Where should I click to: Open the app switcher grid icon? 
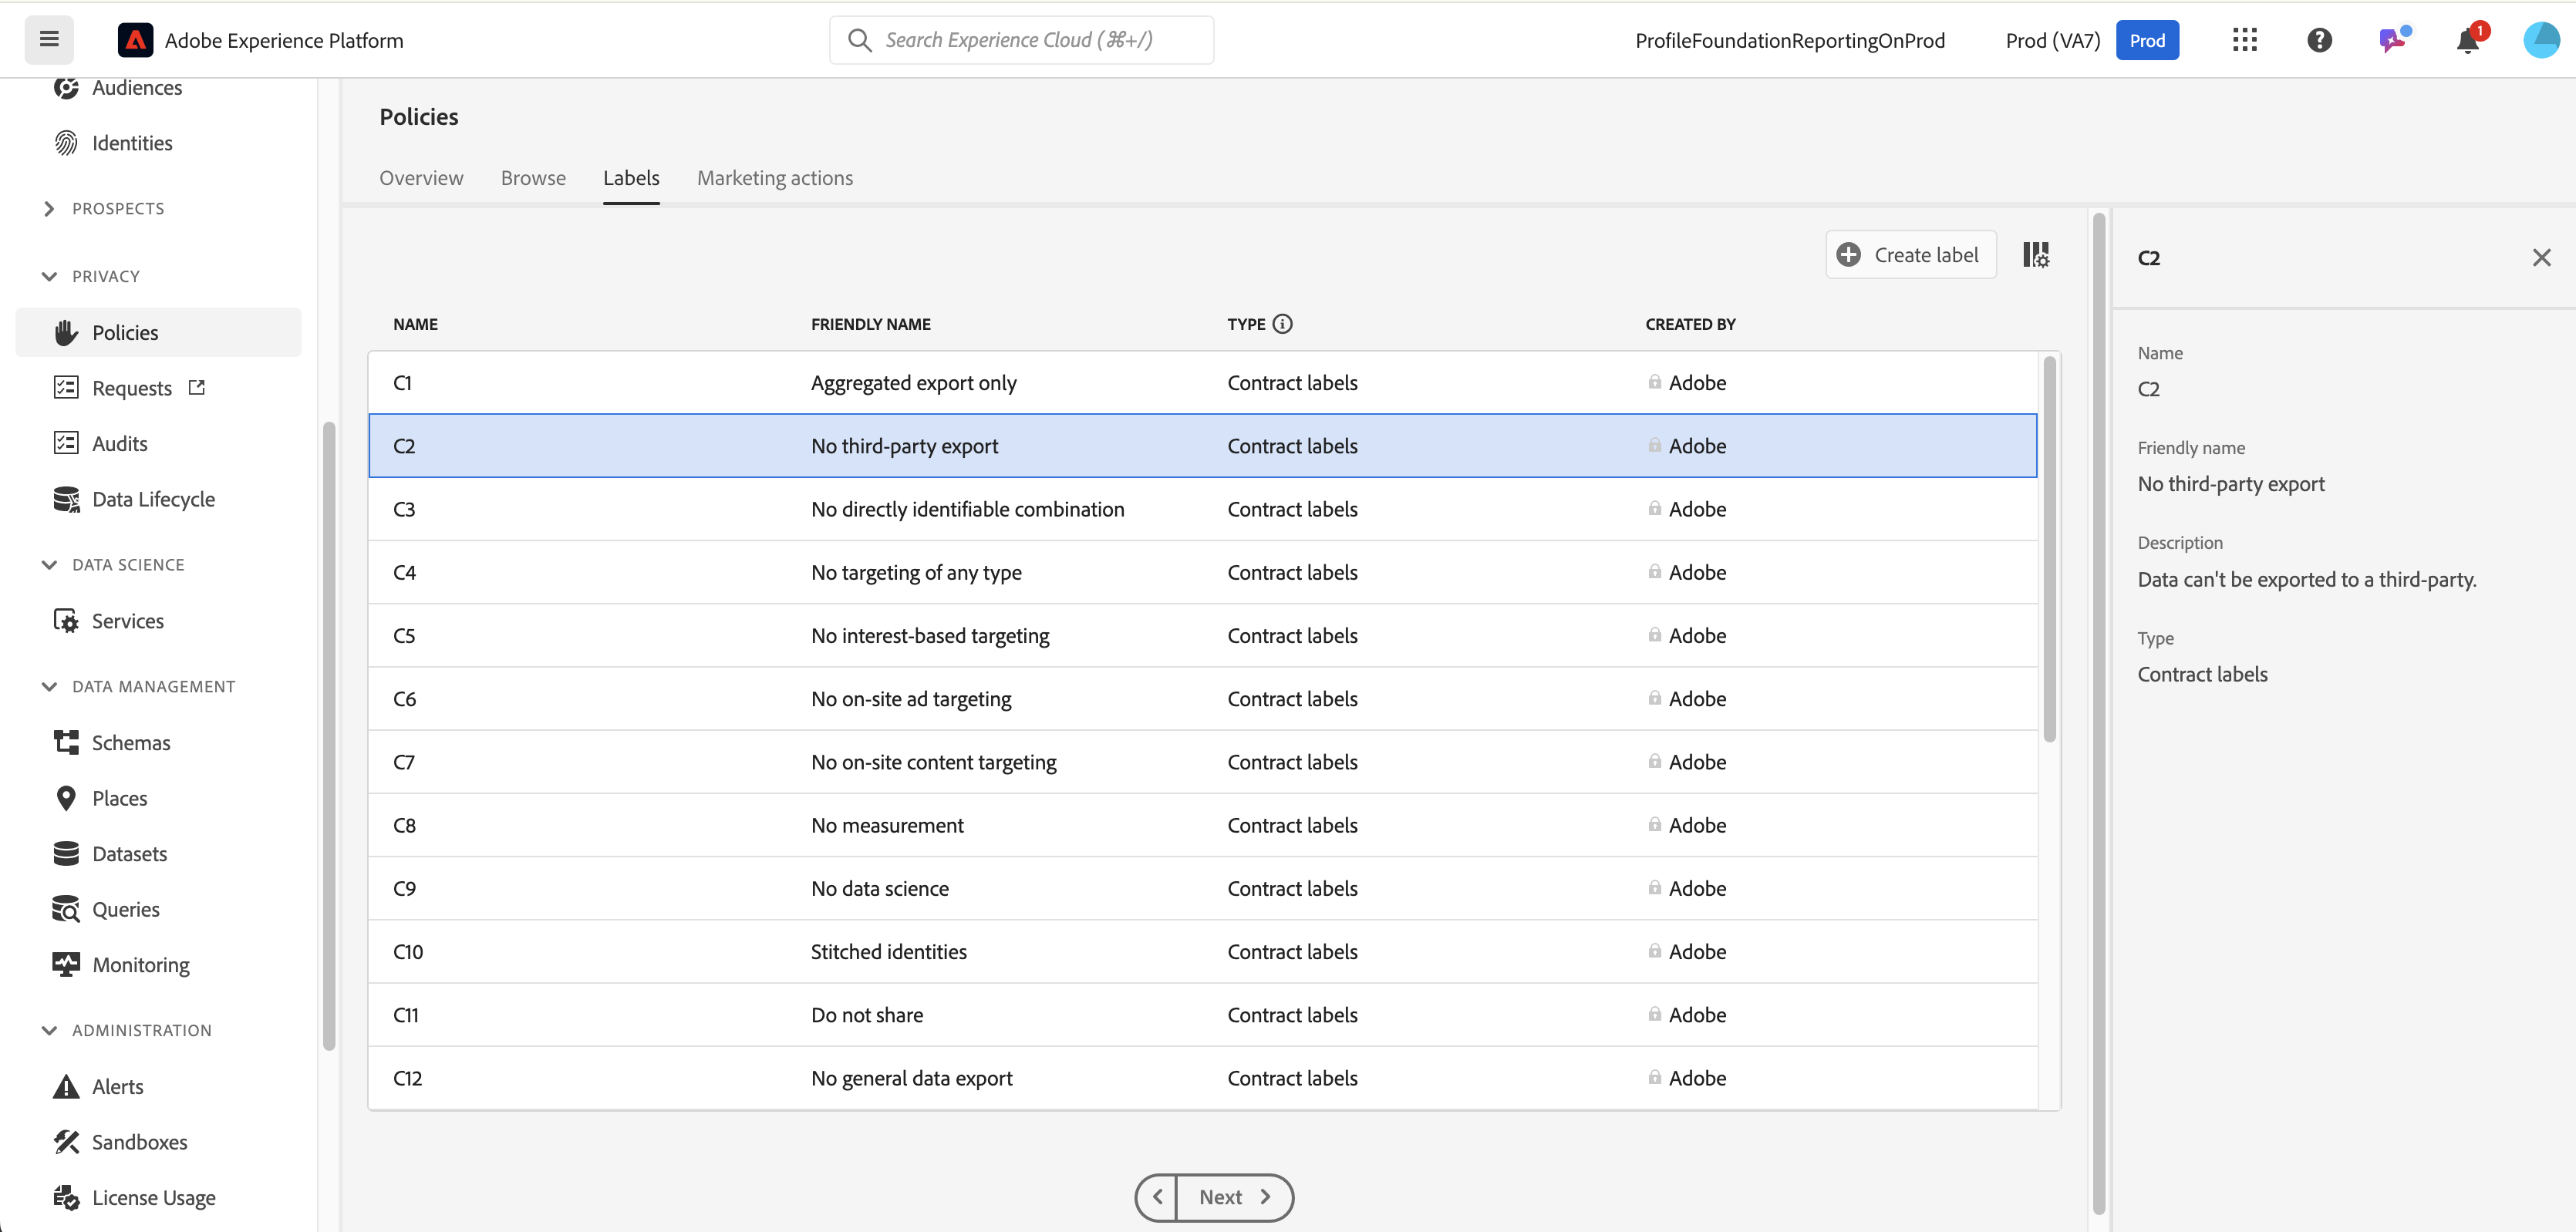coord(2244,40)
